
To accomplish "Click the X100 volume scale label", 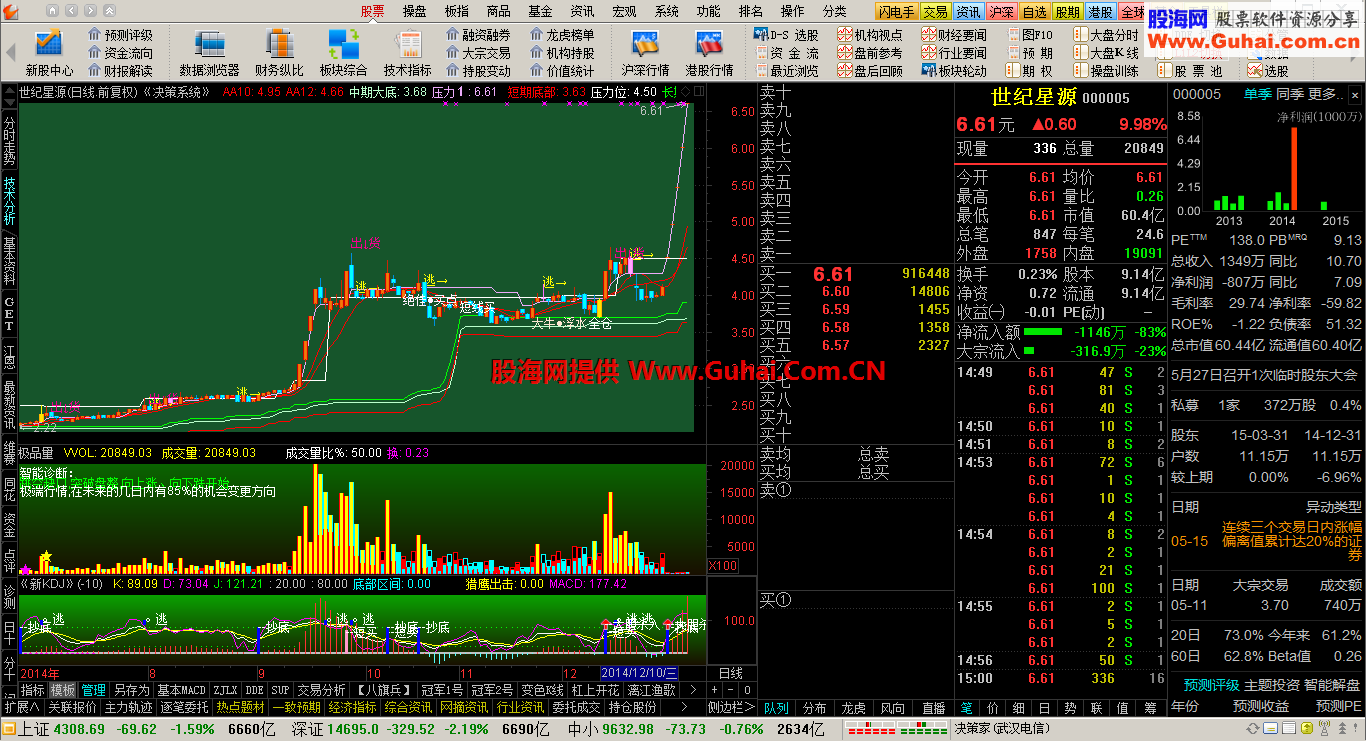I will [722, 565].
